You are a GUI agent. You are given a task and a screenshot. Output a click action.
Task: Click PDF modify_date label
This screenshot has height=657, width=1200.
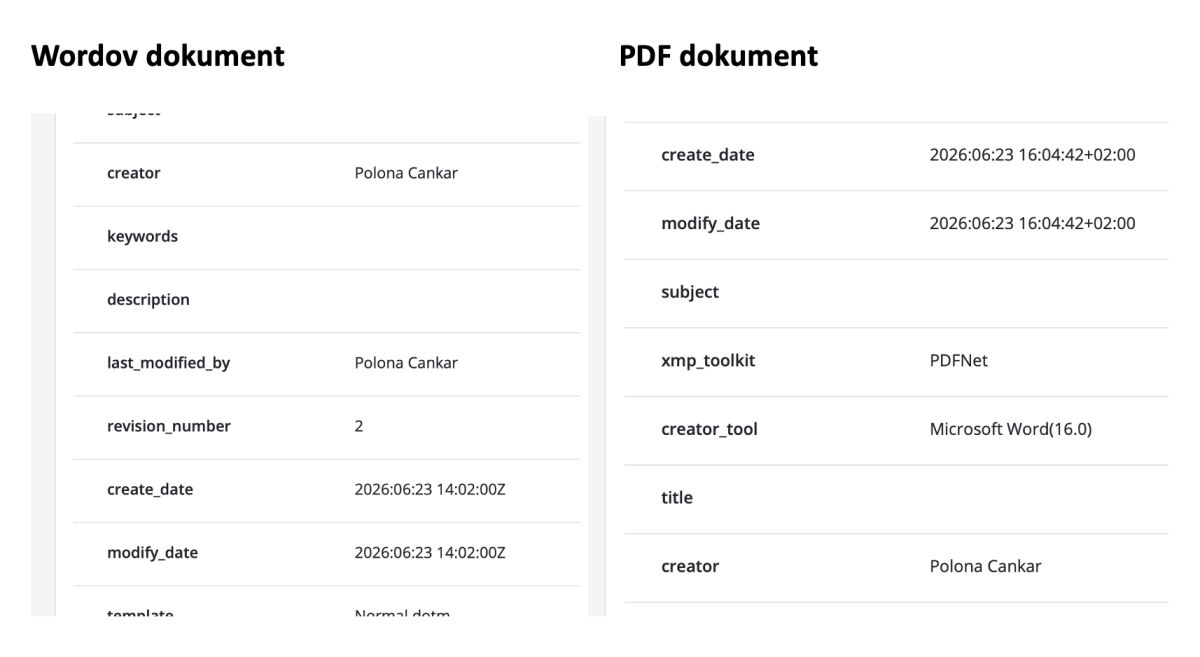pyautogui.click(x=710, y=224)
